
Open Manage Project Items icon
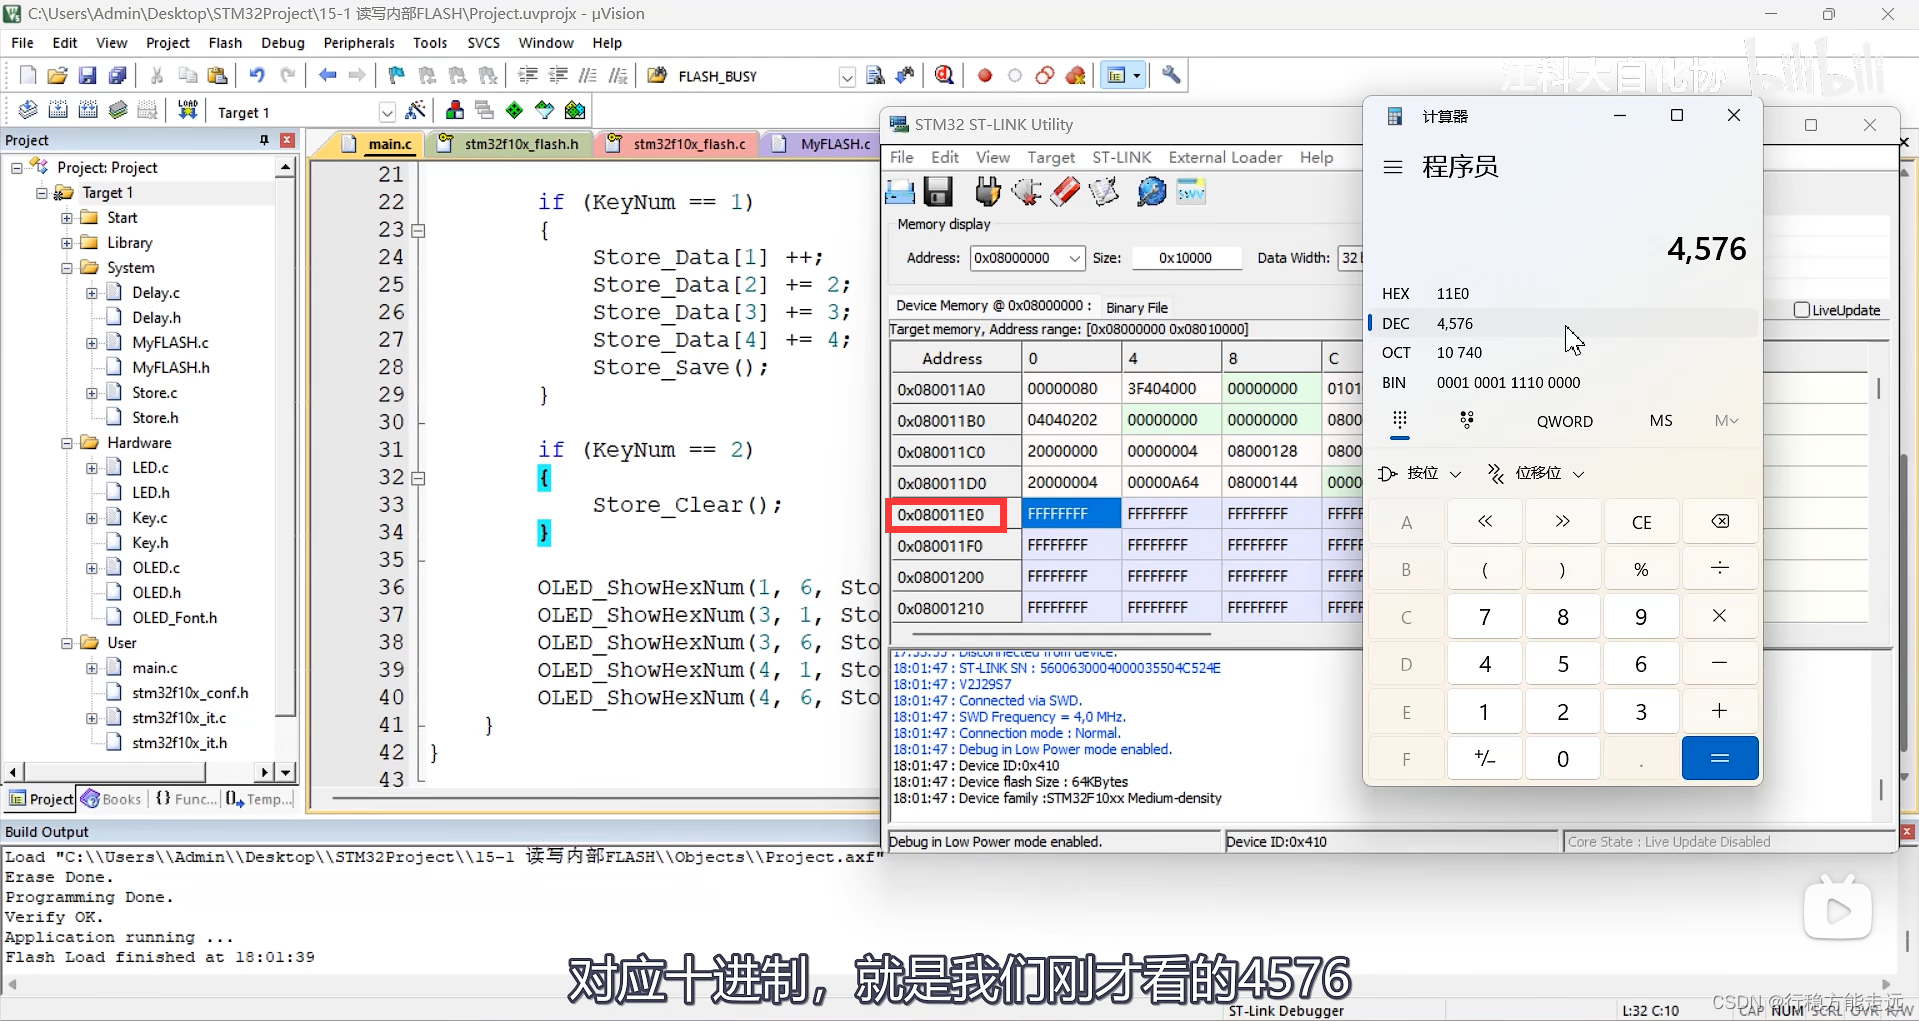coord(455,111)
